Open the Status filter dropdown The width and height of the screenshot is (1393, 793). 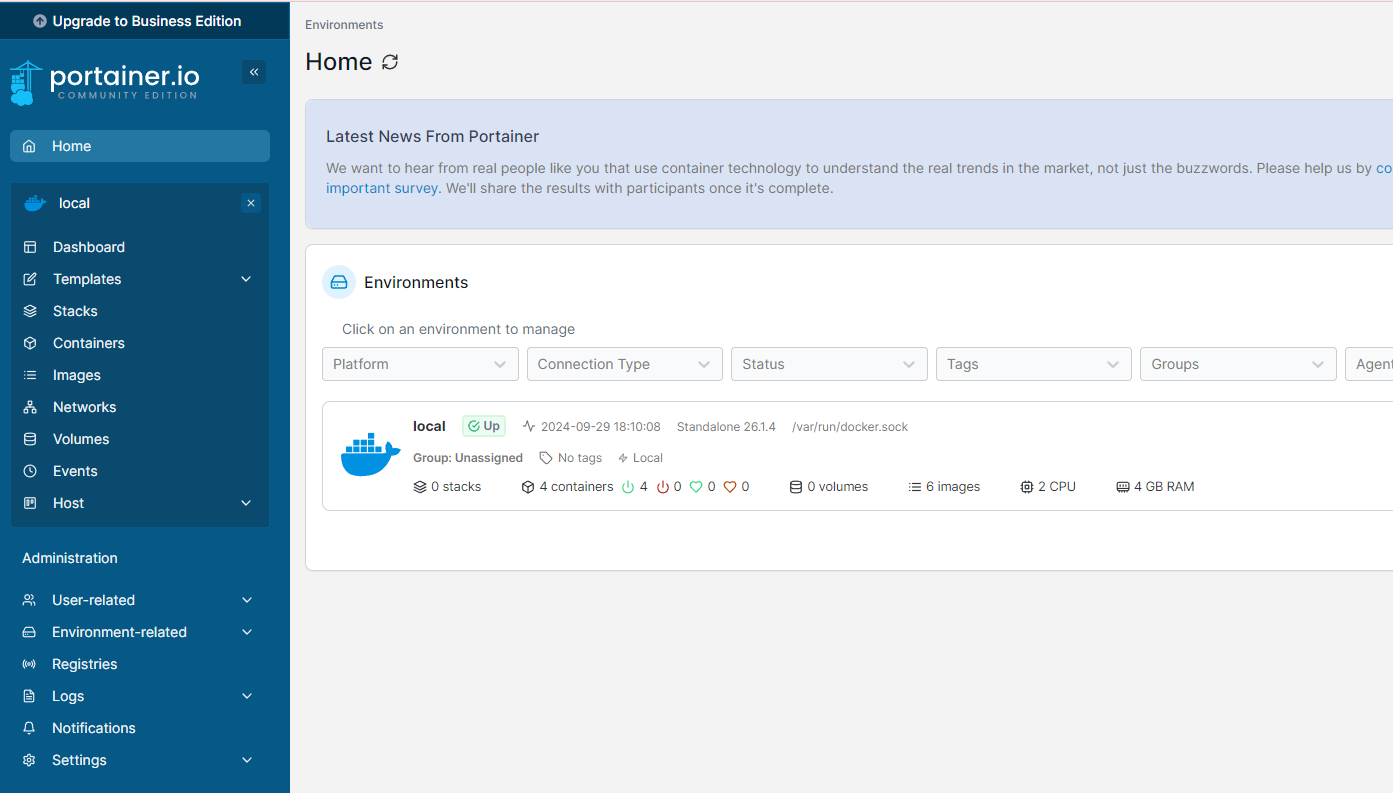[829, 364]
